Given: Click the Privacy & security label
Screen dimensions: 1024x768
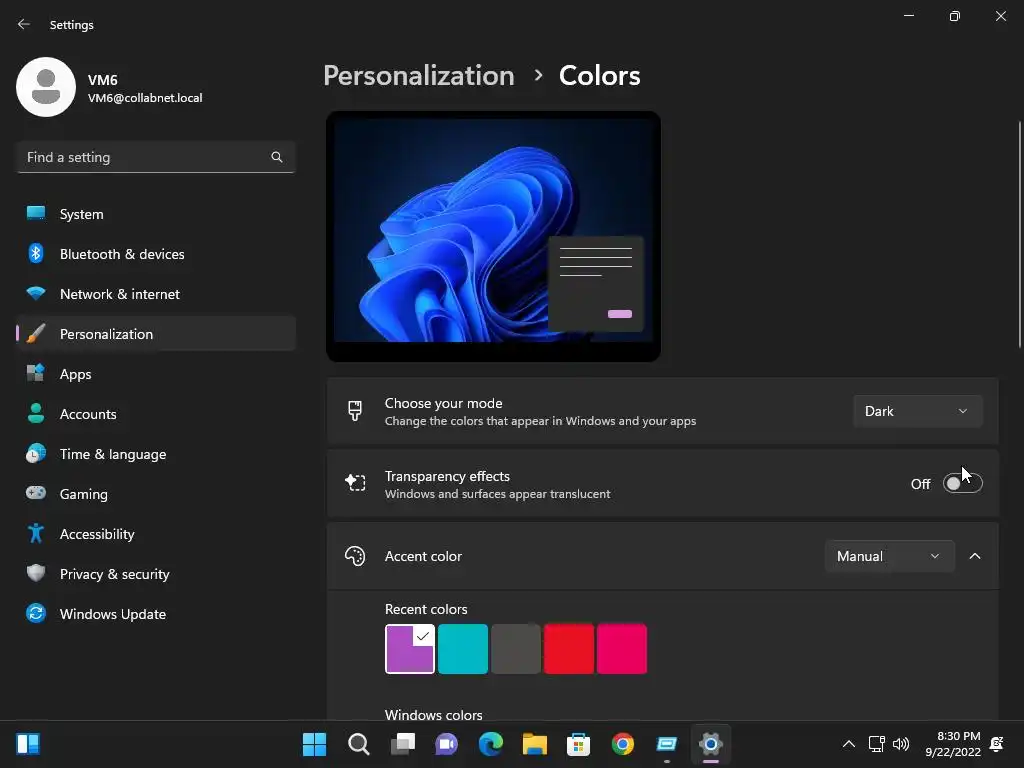Looking at the screenshot, I should click(x=115, y=574).
